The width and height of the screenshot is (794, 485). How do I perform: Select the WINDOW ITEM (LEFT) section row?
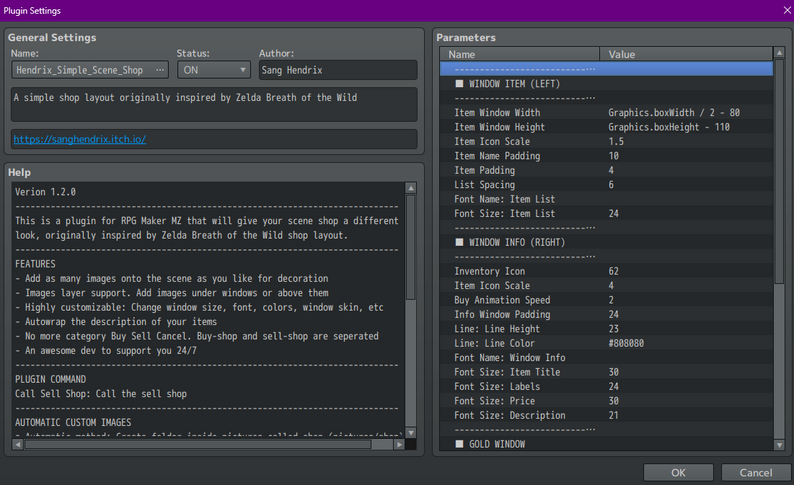606,84
